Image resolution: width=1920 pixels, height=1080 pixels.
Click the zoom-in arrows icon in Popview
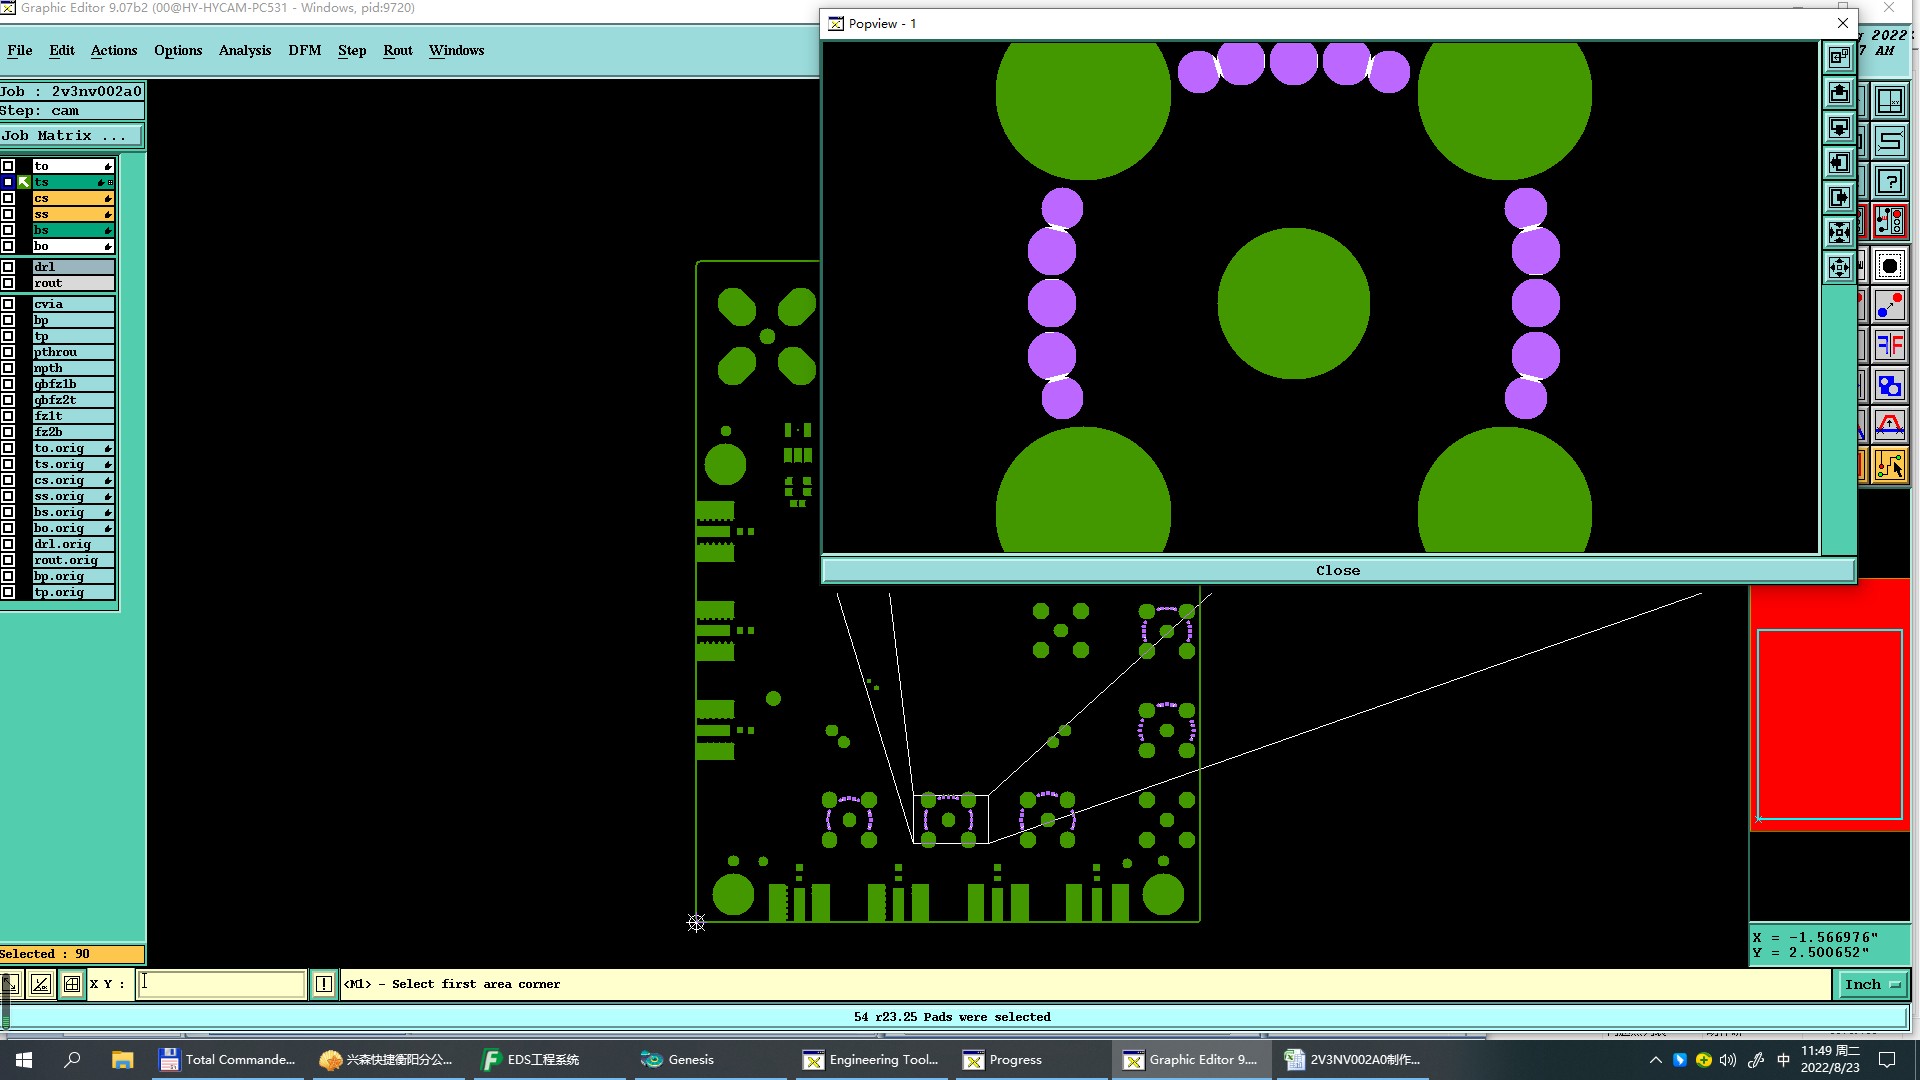(1839, 233)
